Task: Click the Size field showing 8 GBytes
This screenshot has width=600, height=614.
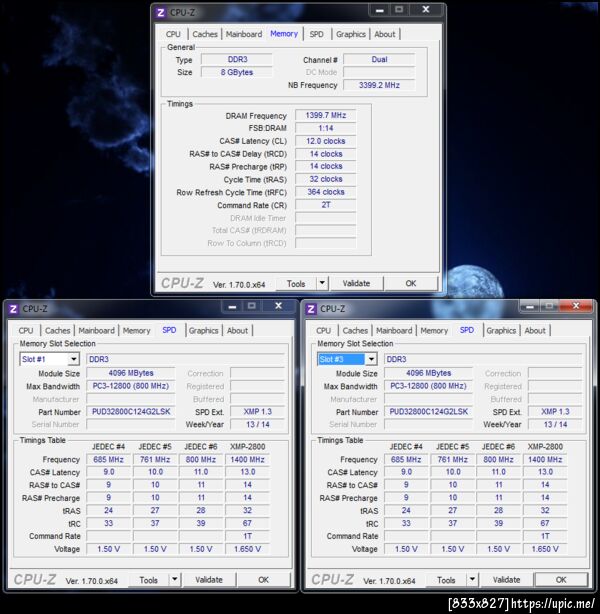Action: pyautogui.click(x=237, y=72)
